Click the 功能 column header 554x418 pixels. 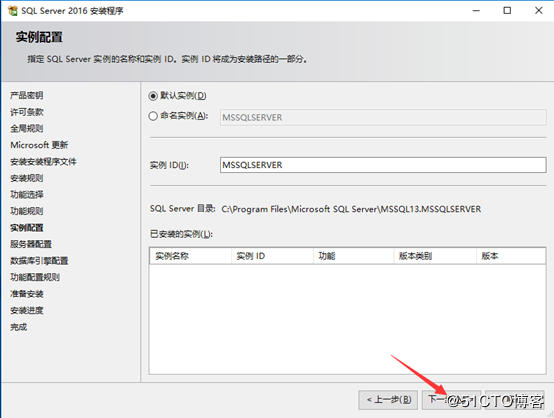click(x=354, y=256)
